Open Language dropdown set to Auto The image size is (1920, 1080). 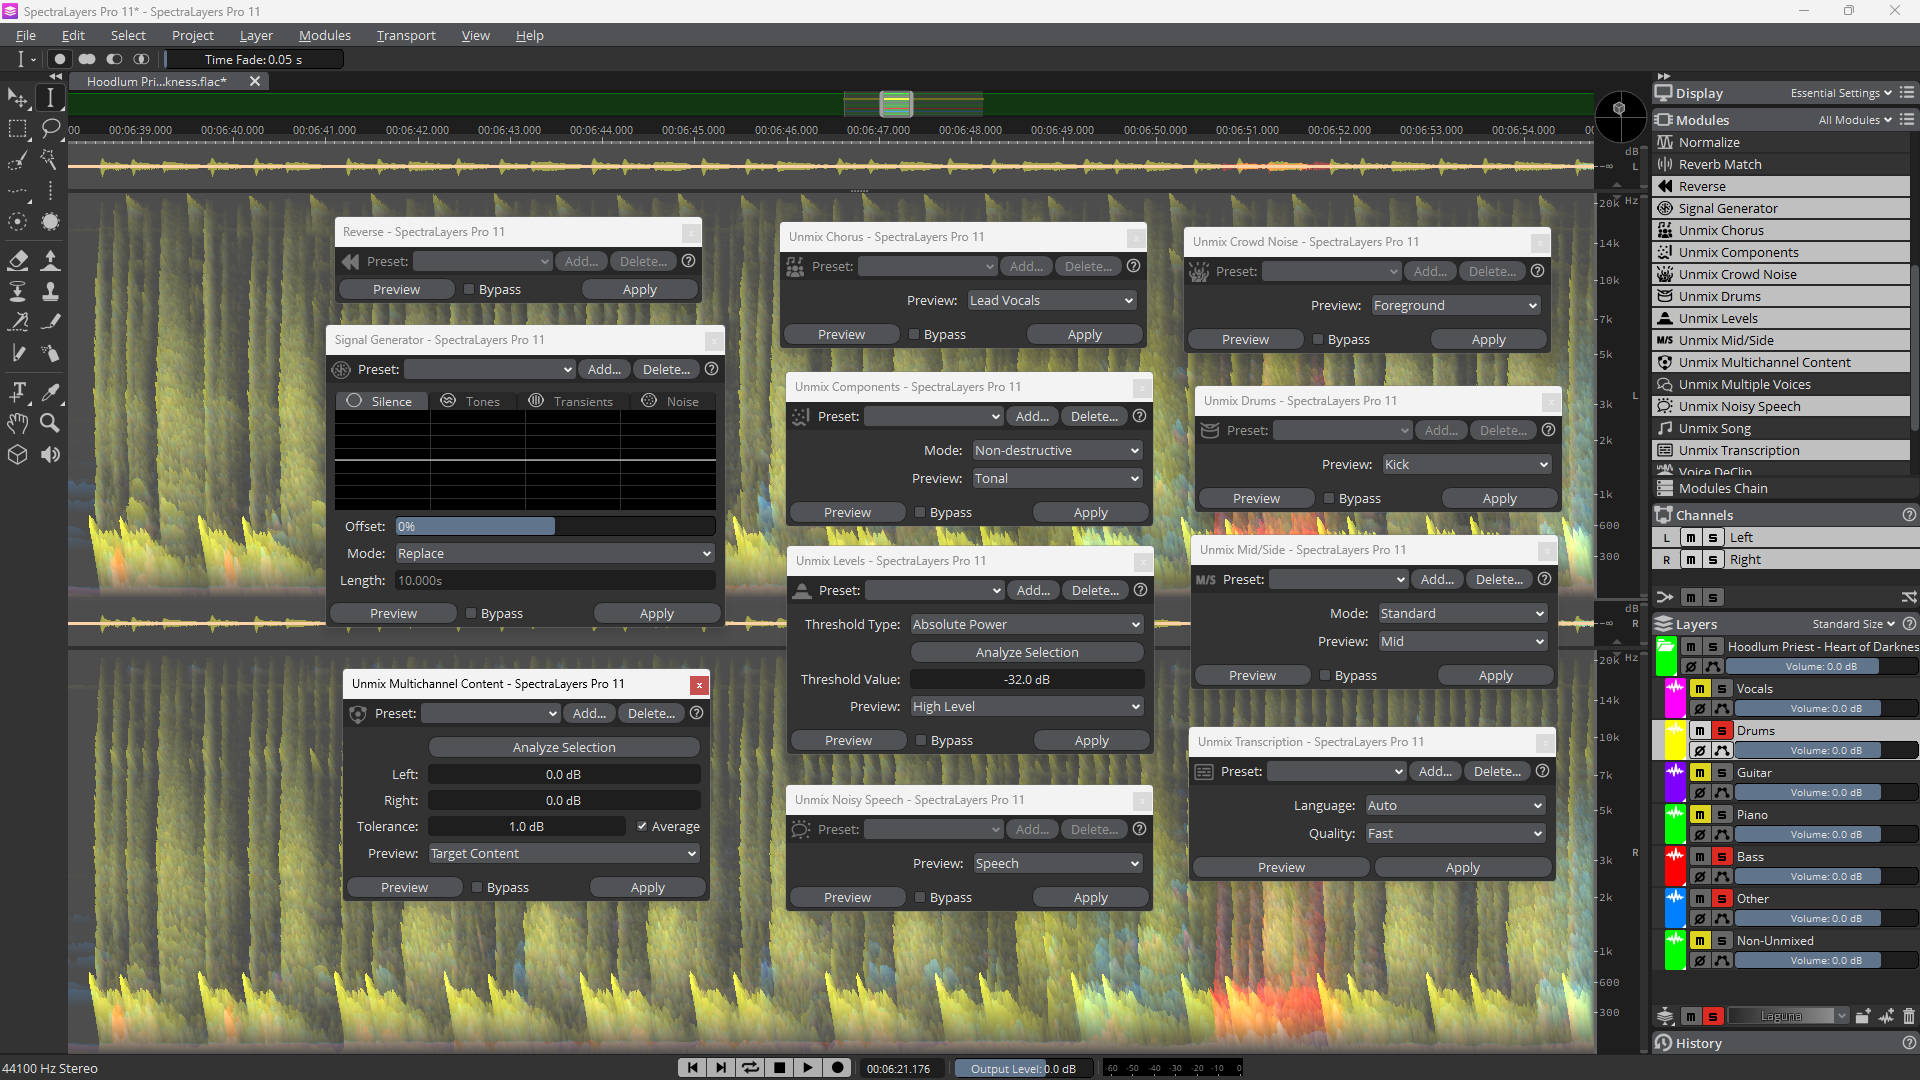pyautogui.click(x=1456, y=806)
